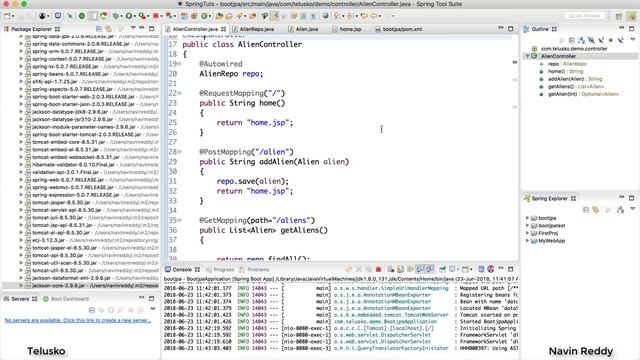Click Collapse All icon in Spring Explorer
The image size is (640, 360).
pos(586,210)
